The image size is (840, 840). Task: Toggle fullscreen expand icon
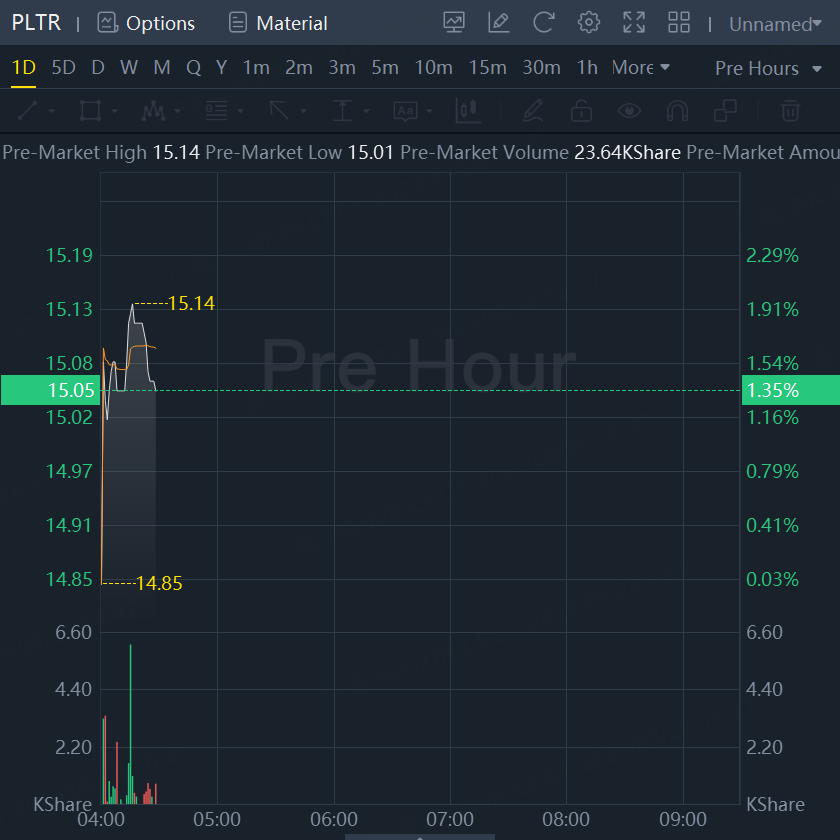[x=634, y=23]
